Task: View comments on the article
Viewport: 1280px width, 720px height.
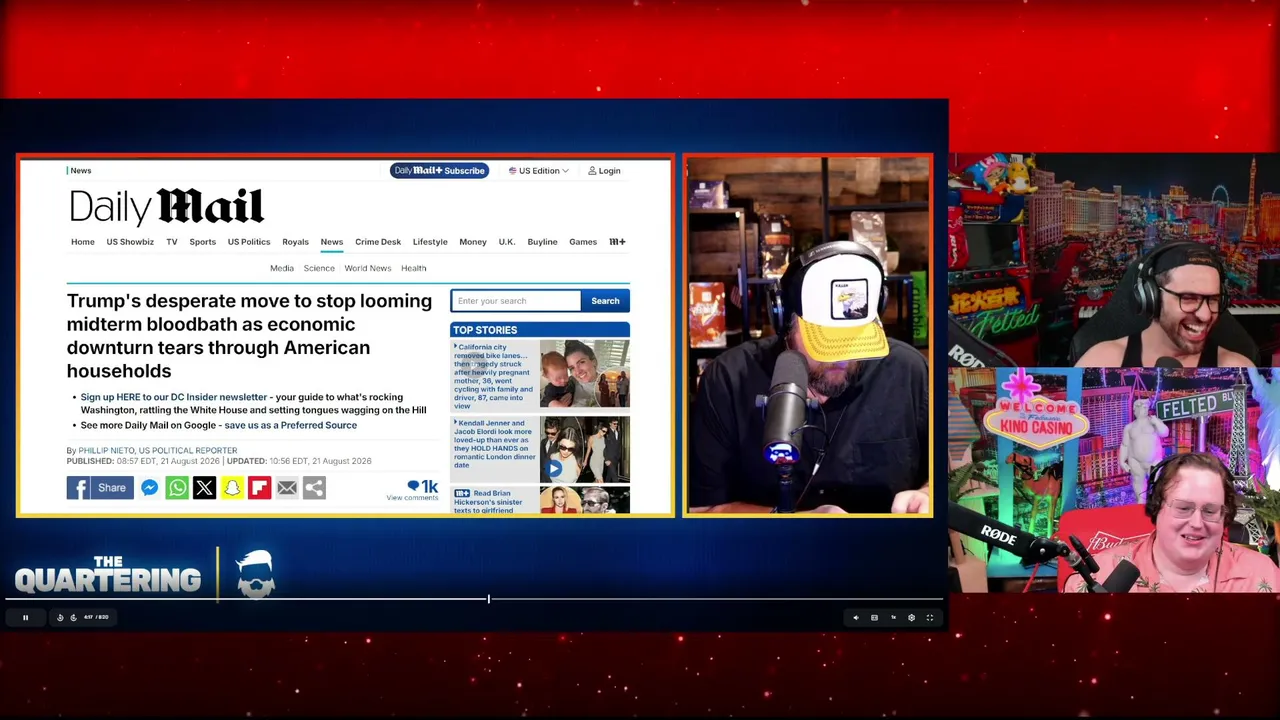Action: [x=412, y=490]
